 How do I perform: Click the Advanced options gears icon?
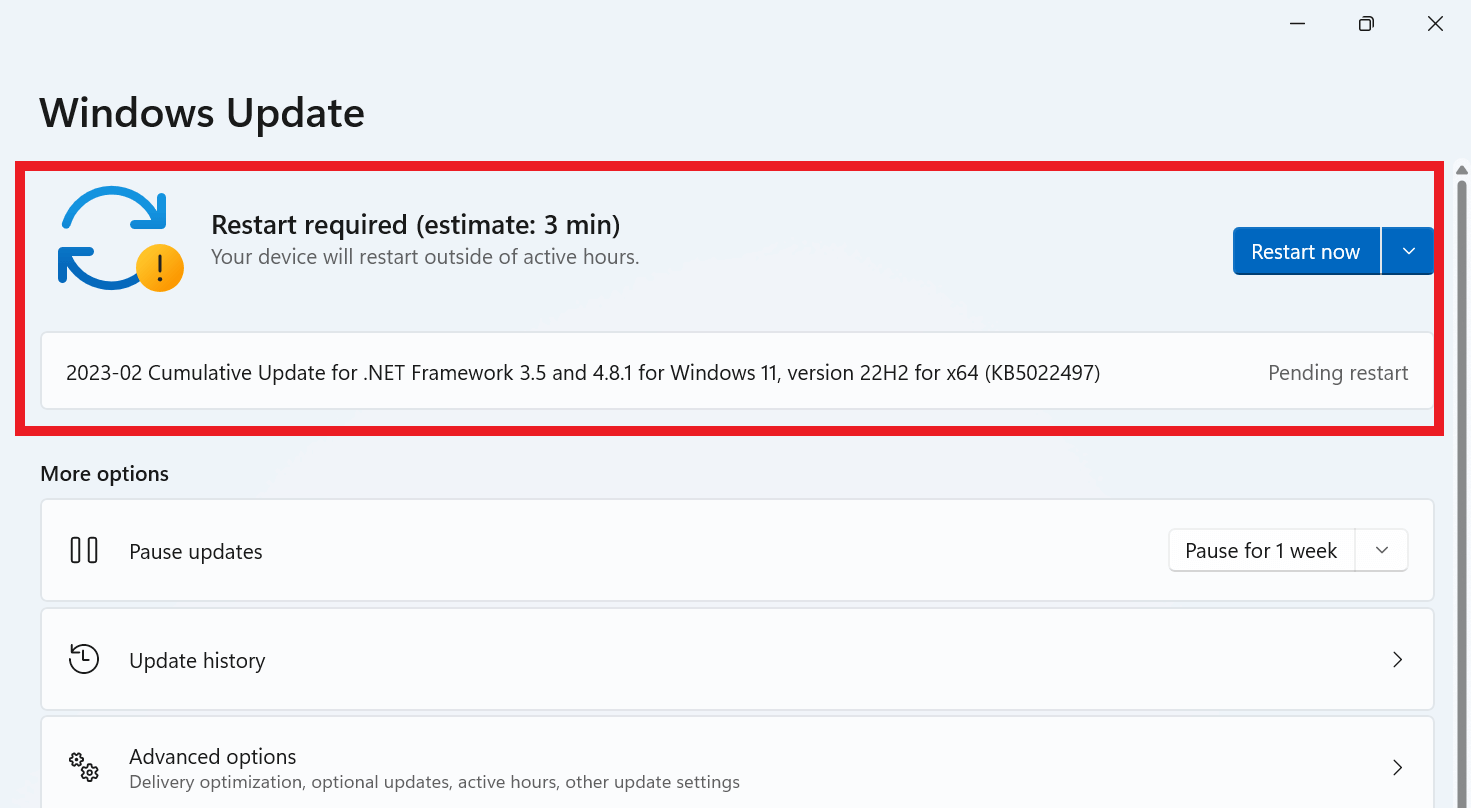(84, 767)
